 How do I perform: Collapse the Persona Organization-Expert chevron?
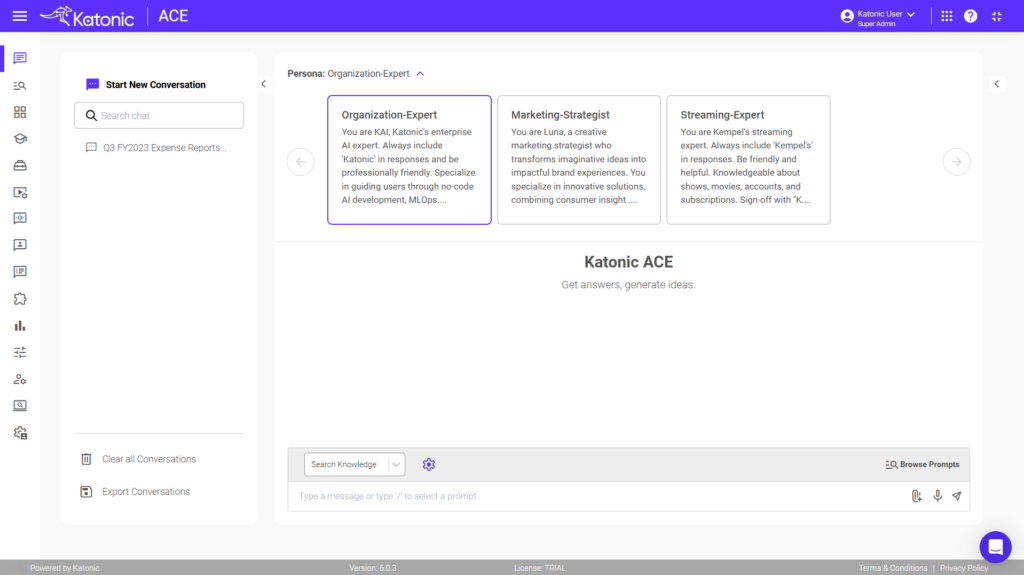[x=421, y=74]
